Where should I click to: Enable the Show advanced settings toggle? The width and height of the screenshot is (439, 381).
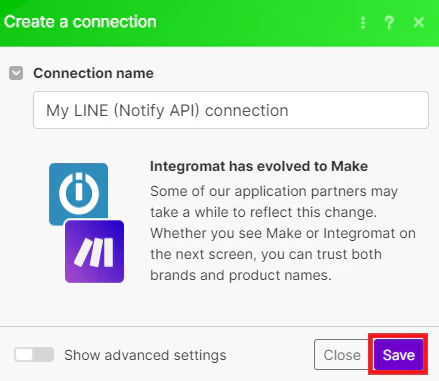click(x=34, y=355)
